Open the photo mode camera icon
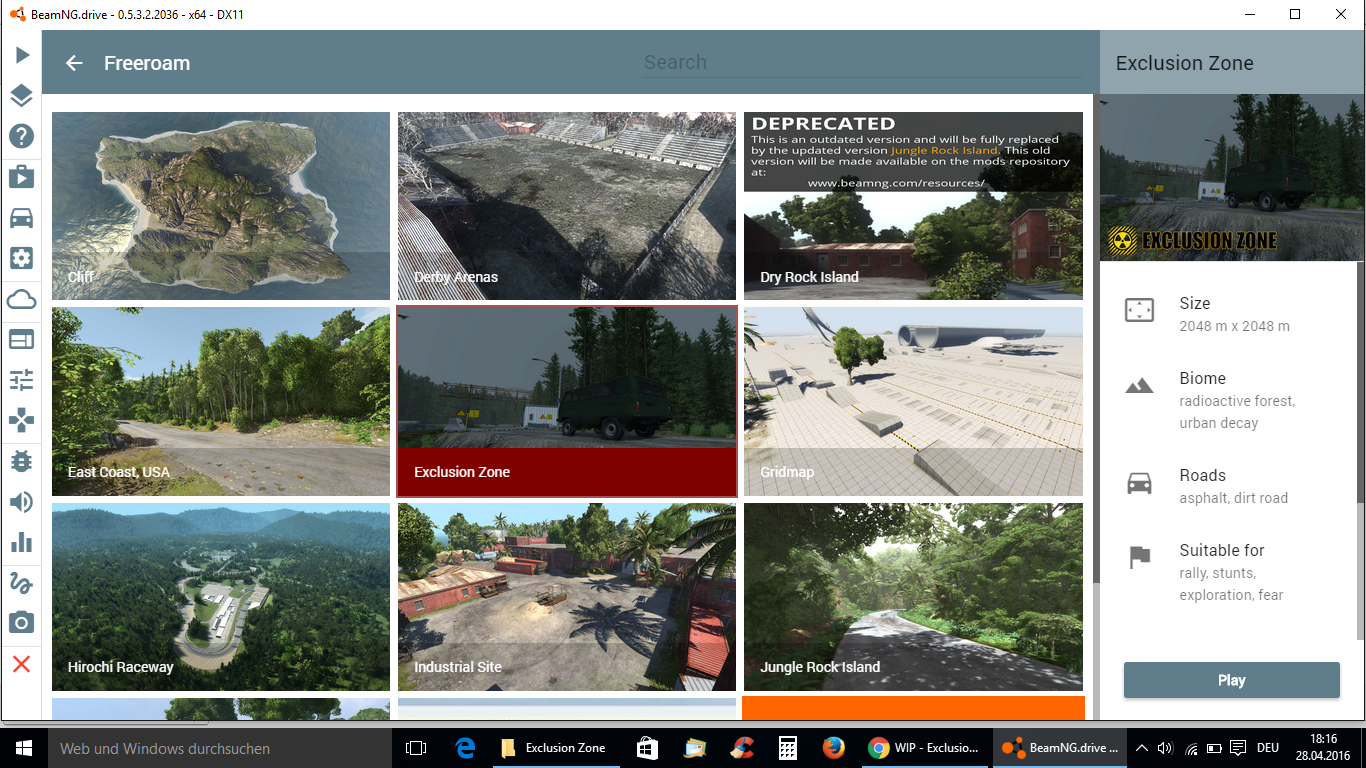Image resolution: width=1366 pixels, height=768 pixels. (x=22, y=623)
